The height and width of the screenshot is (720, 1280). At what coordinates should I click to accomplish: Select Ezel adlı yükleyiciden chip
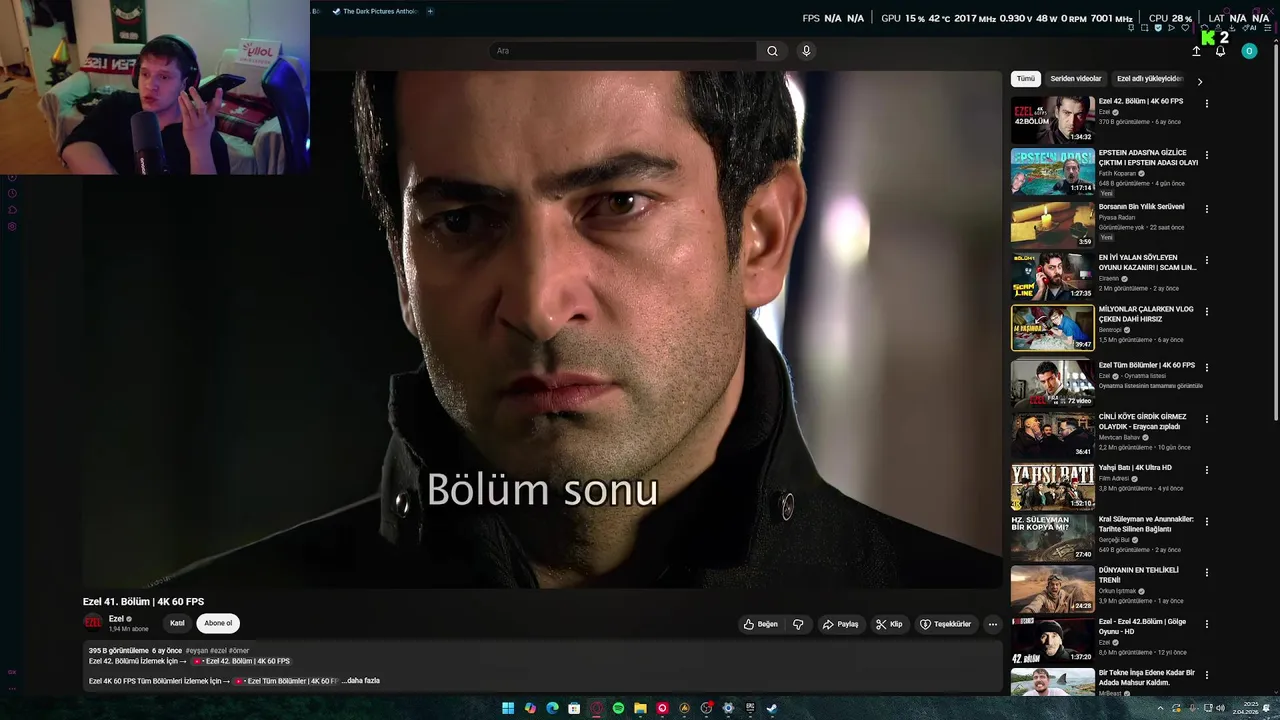coord(1150,79)
